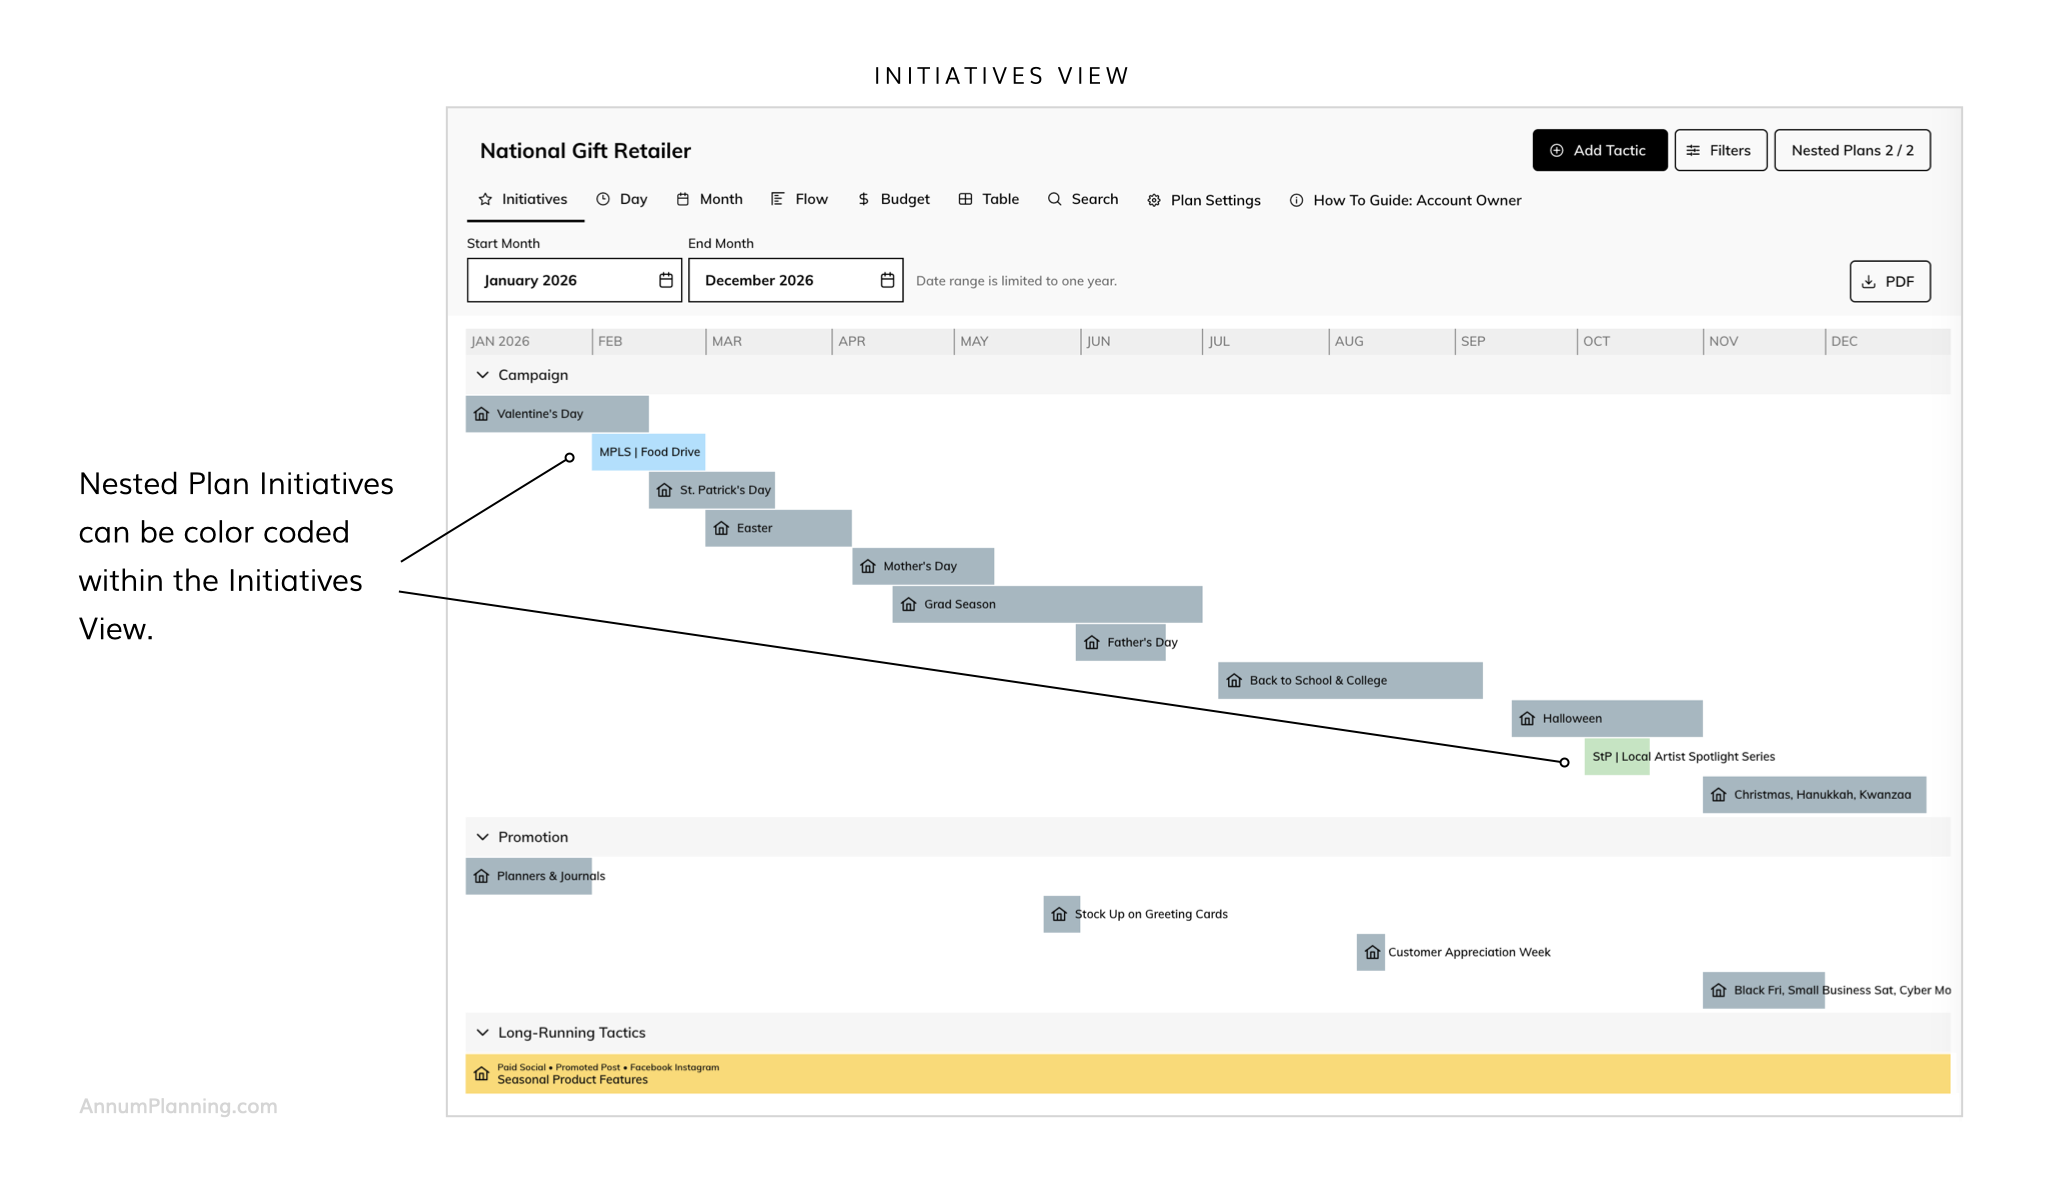Open the Plan Settings tab
Viewport: 2048px width, 1185px height.
pyautogui.click(x=1203, y=200)
